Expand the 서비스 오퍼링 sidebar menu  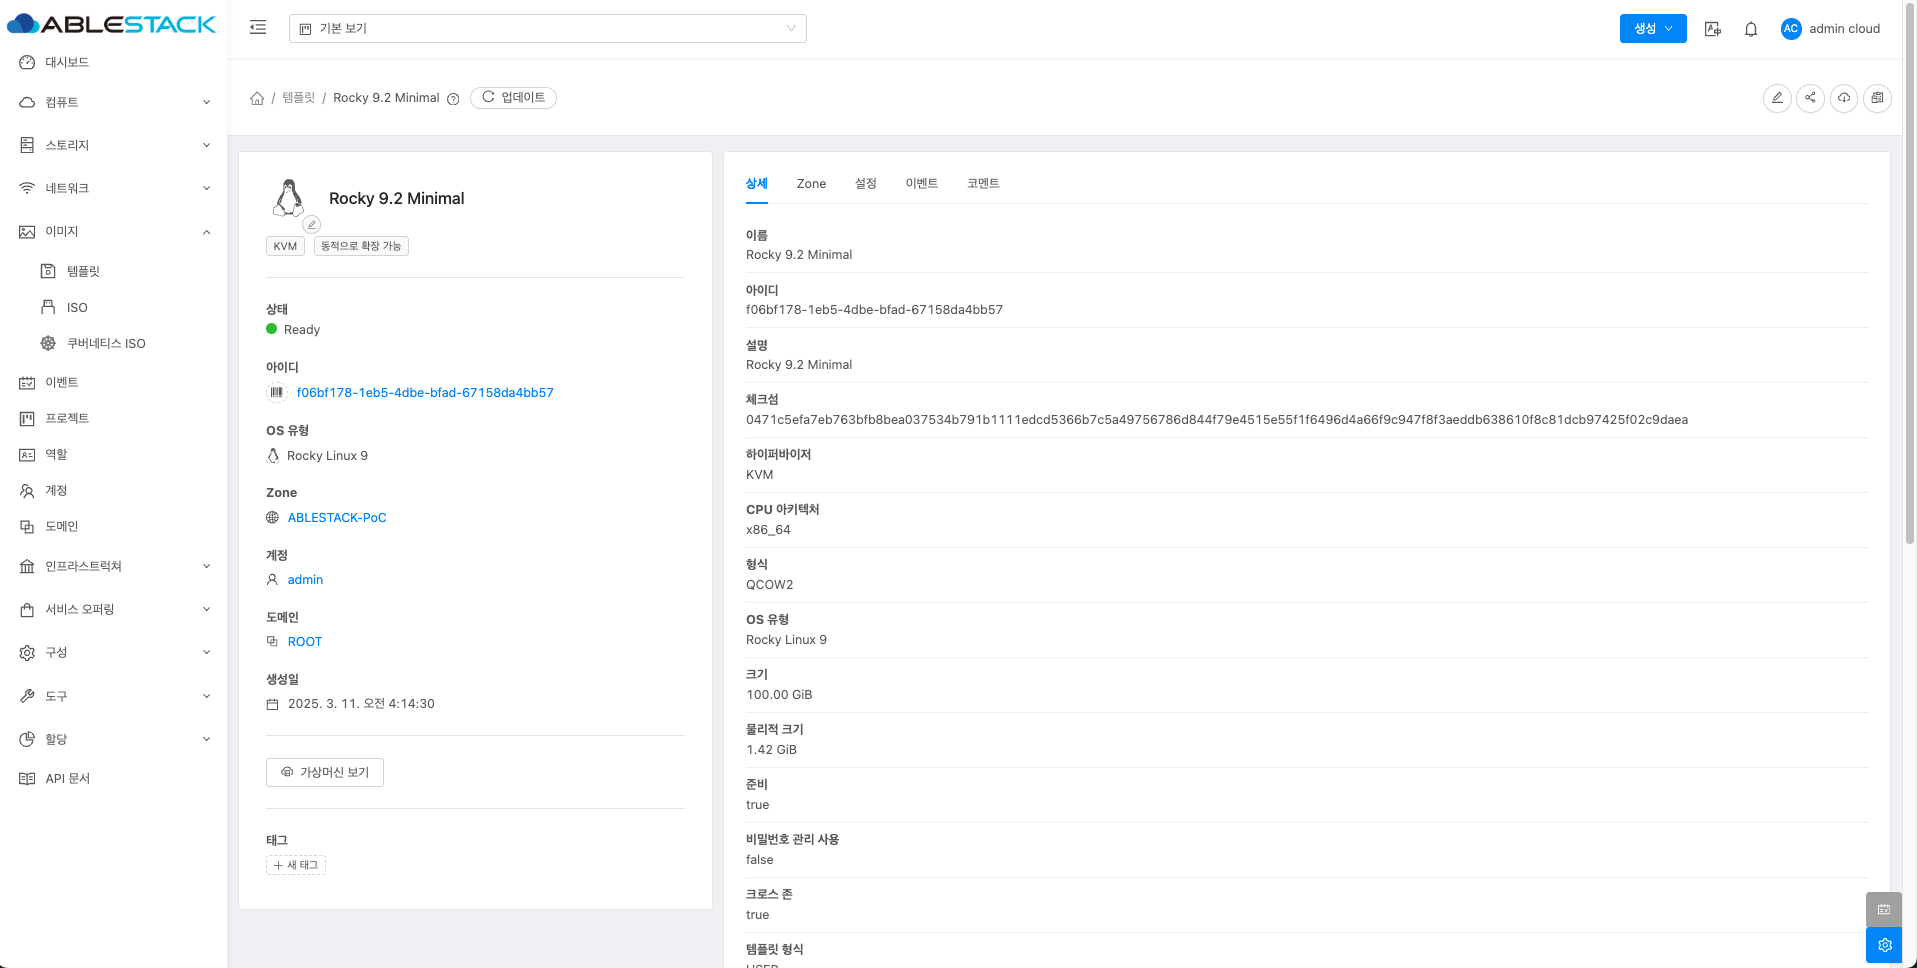pos(114,609)
